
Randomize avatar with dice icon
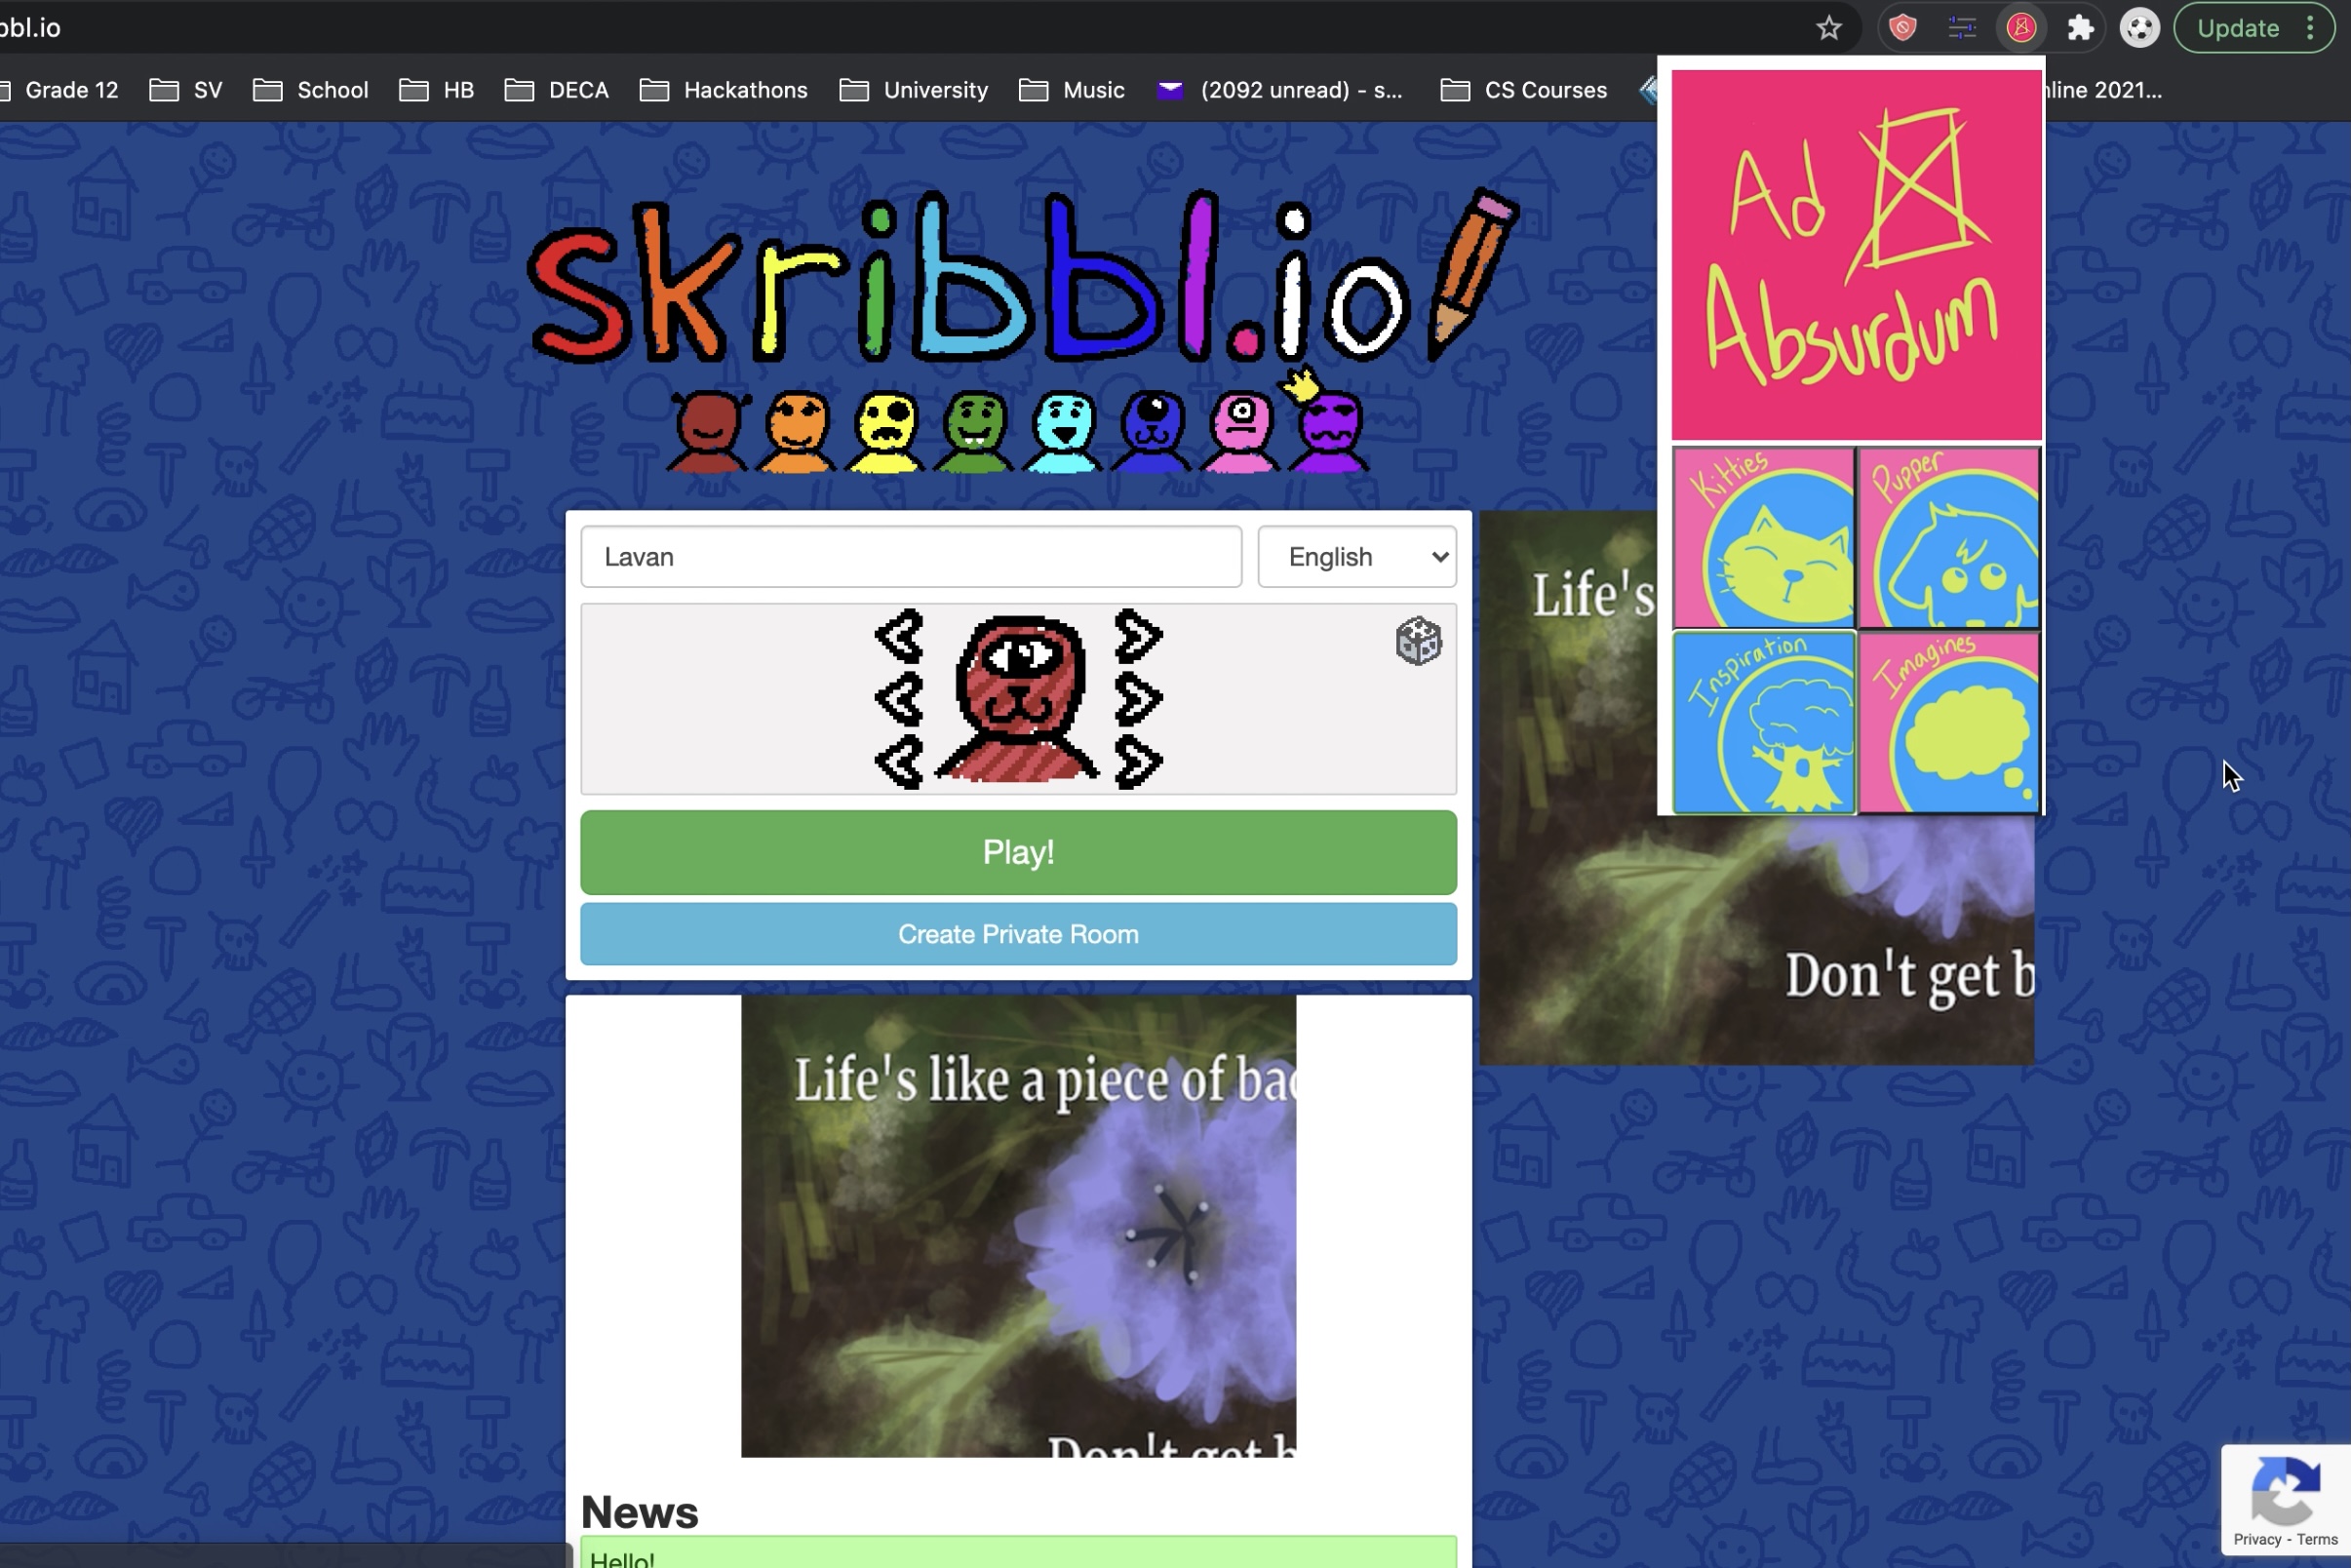point(1417,641)
